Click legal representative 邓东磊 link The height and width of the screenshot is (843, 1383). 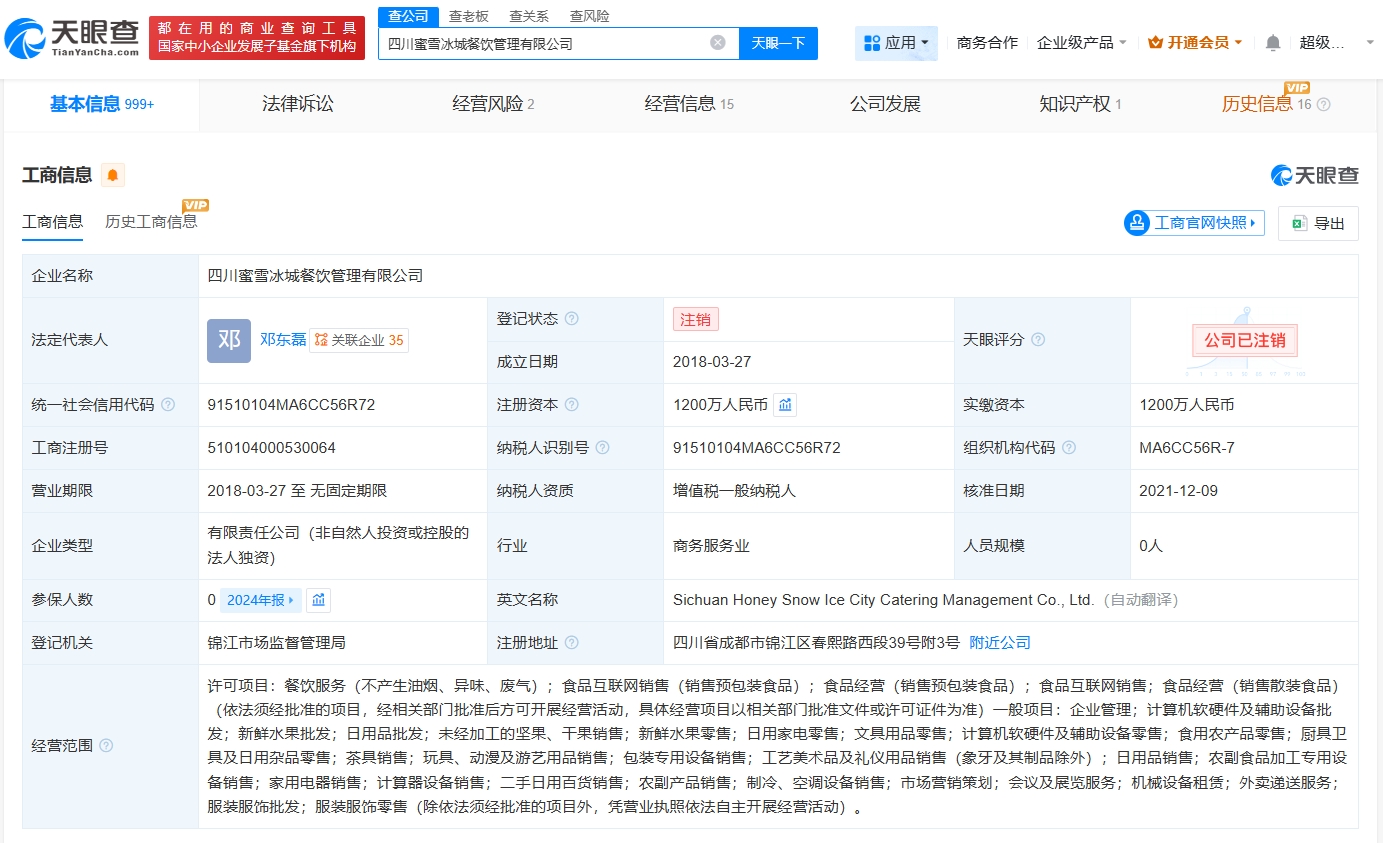pos(281,340)
